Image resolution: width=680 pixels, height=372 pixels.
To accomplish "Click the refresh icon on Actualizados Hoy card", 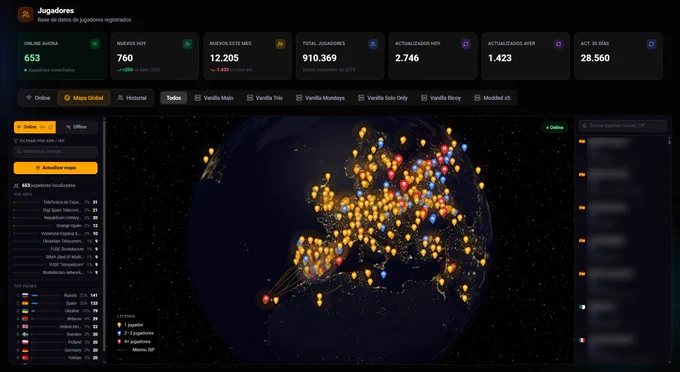I will (466, 44).
